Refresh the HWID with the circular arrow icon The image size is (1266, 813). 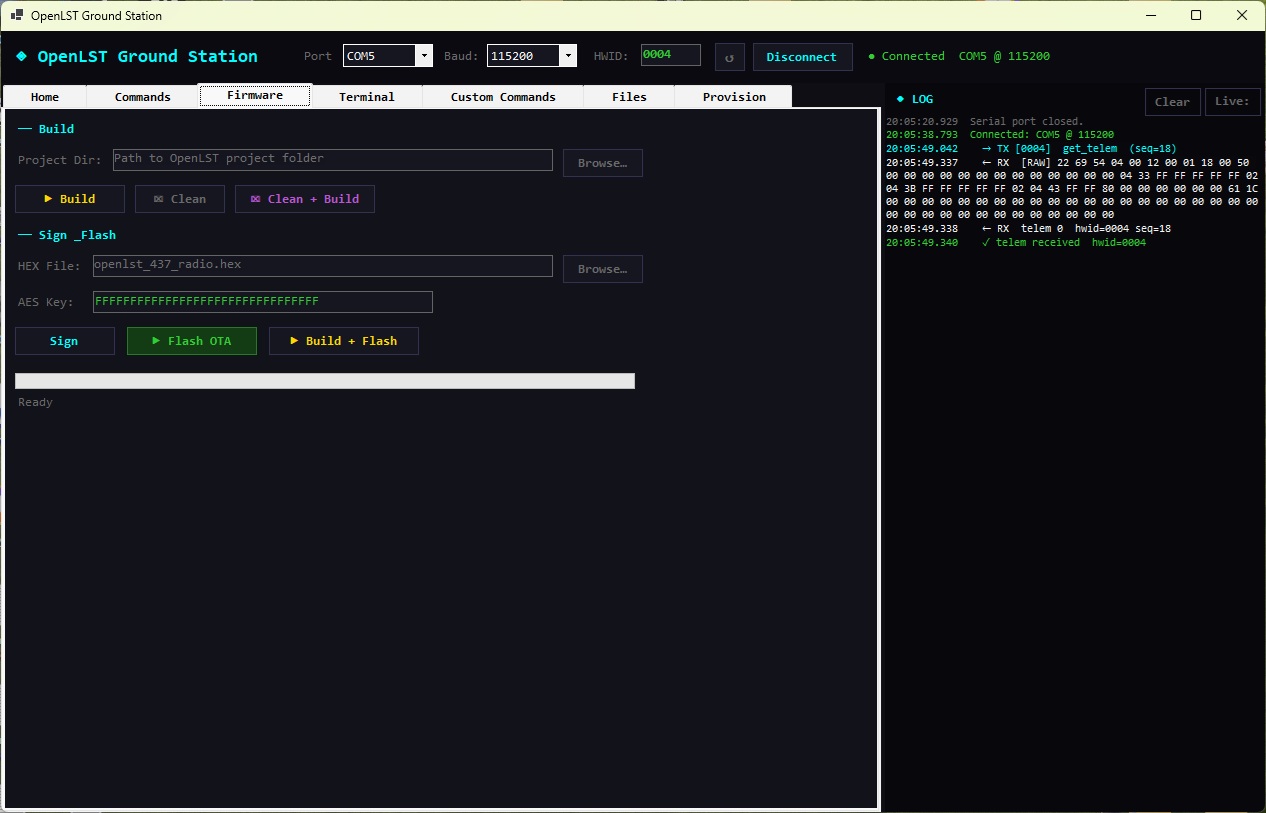pyautogui.click(x=729, y=57)
